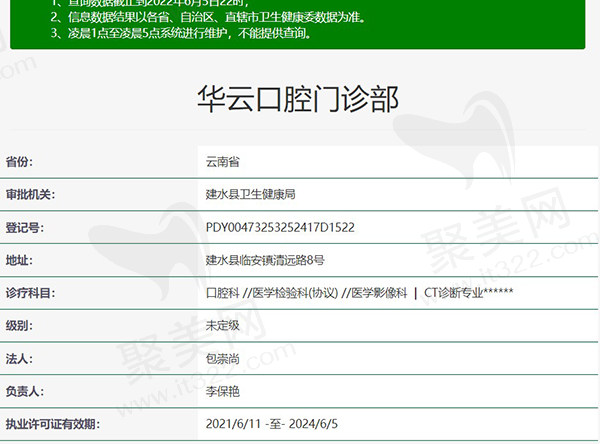Click validity period 2021/6/11 -至- 2024/6/5
The width and height of the screenshot is (600, 444).
click(272, 424)
